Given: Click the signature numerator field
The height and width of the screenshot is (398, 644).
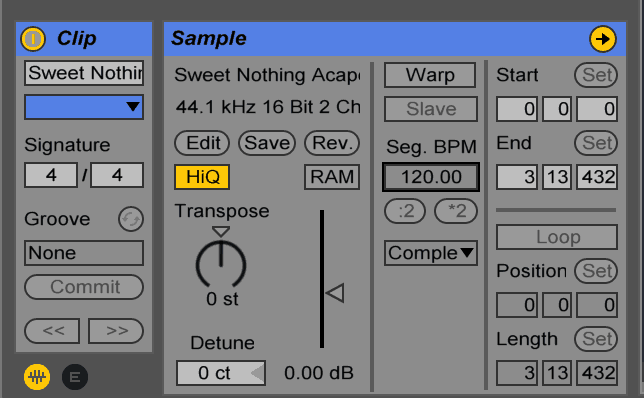Looking at the screenshot, I should (51, 175).
